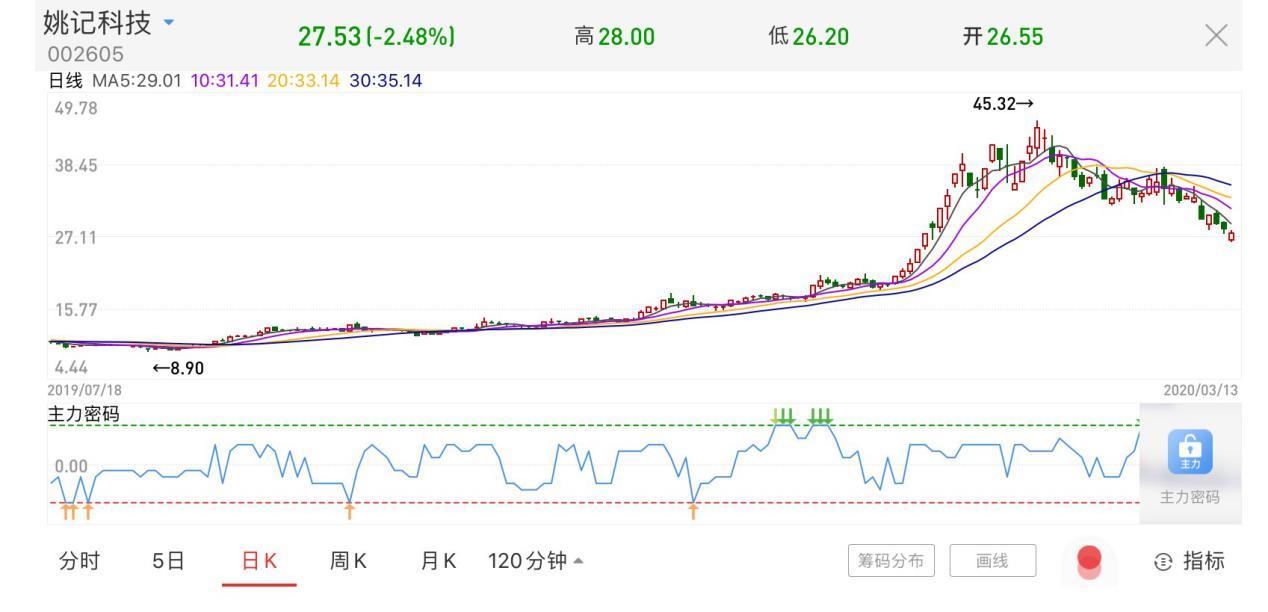Open the dropdown arrow beside 姚记科技

[x=167, y=21]
